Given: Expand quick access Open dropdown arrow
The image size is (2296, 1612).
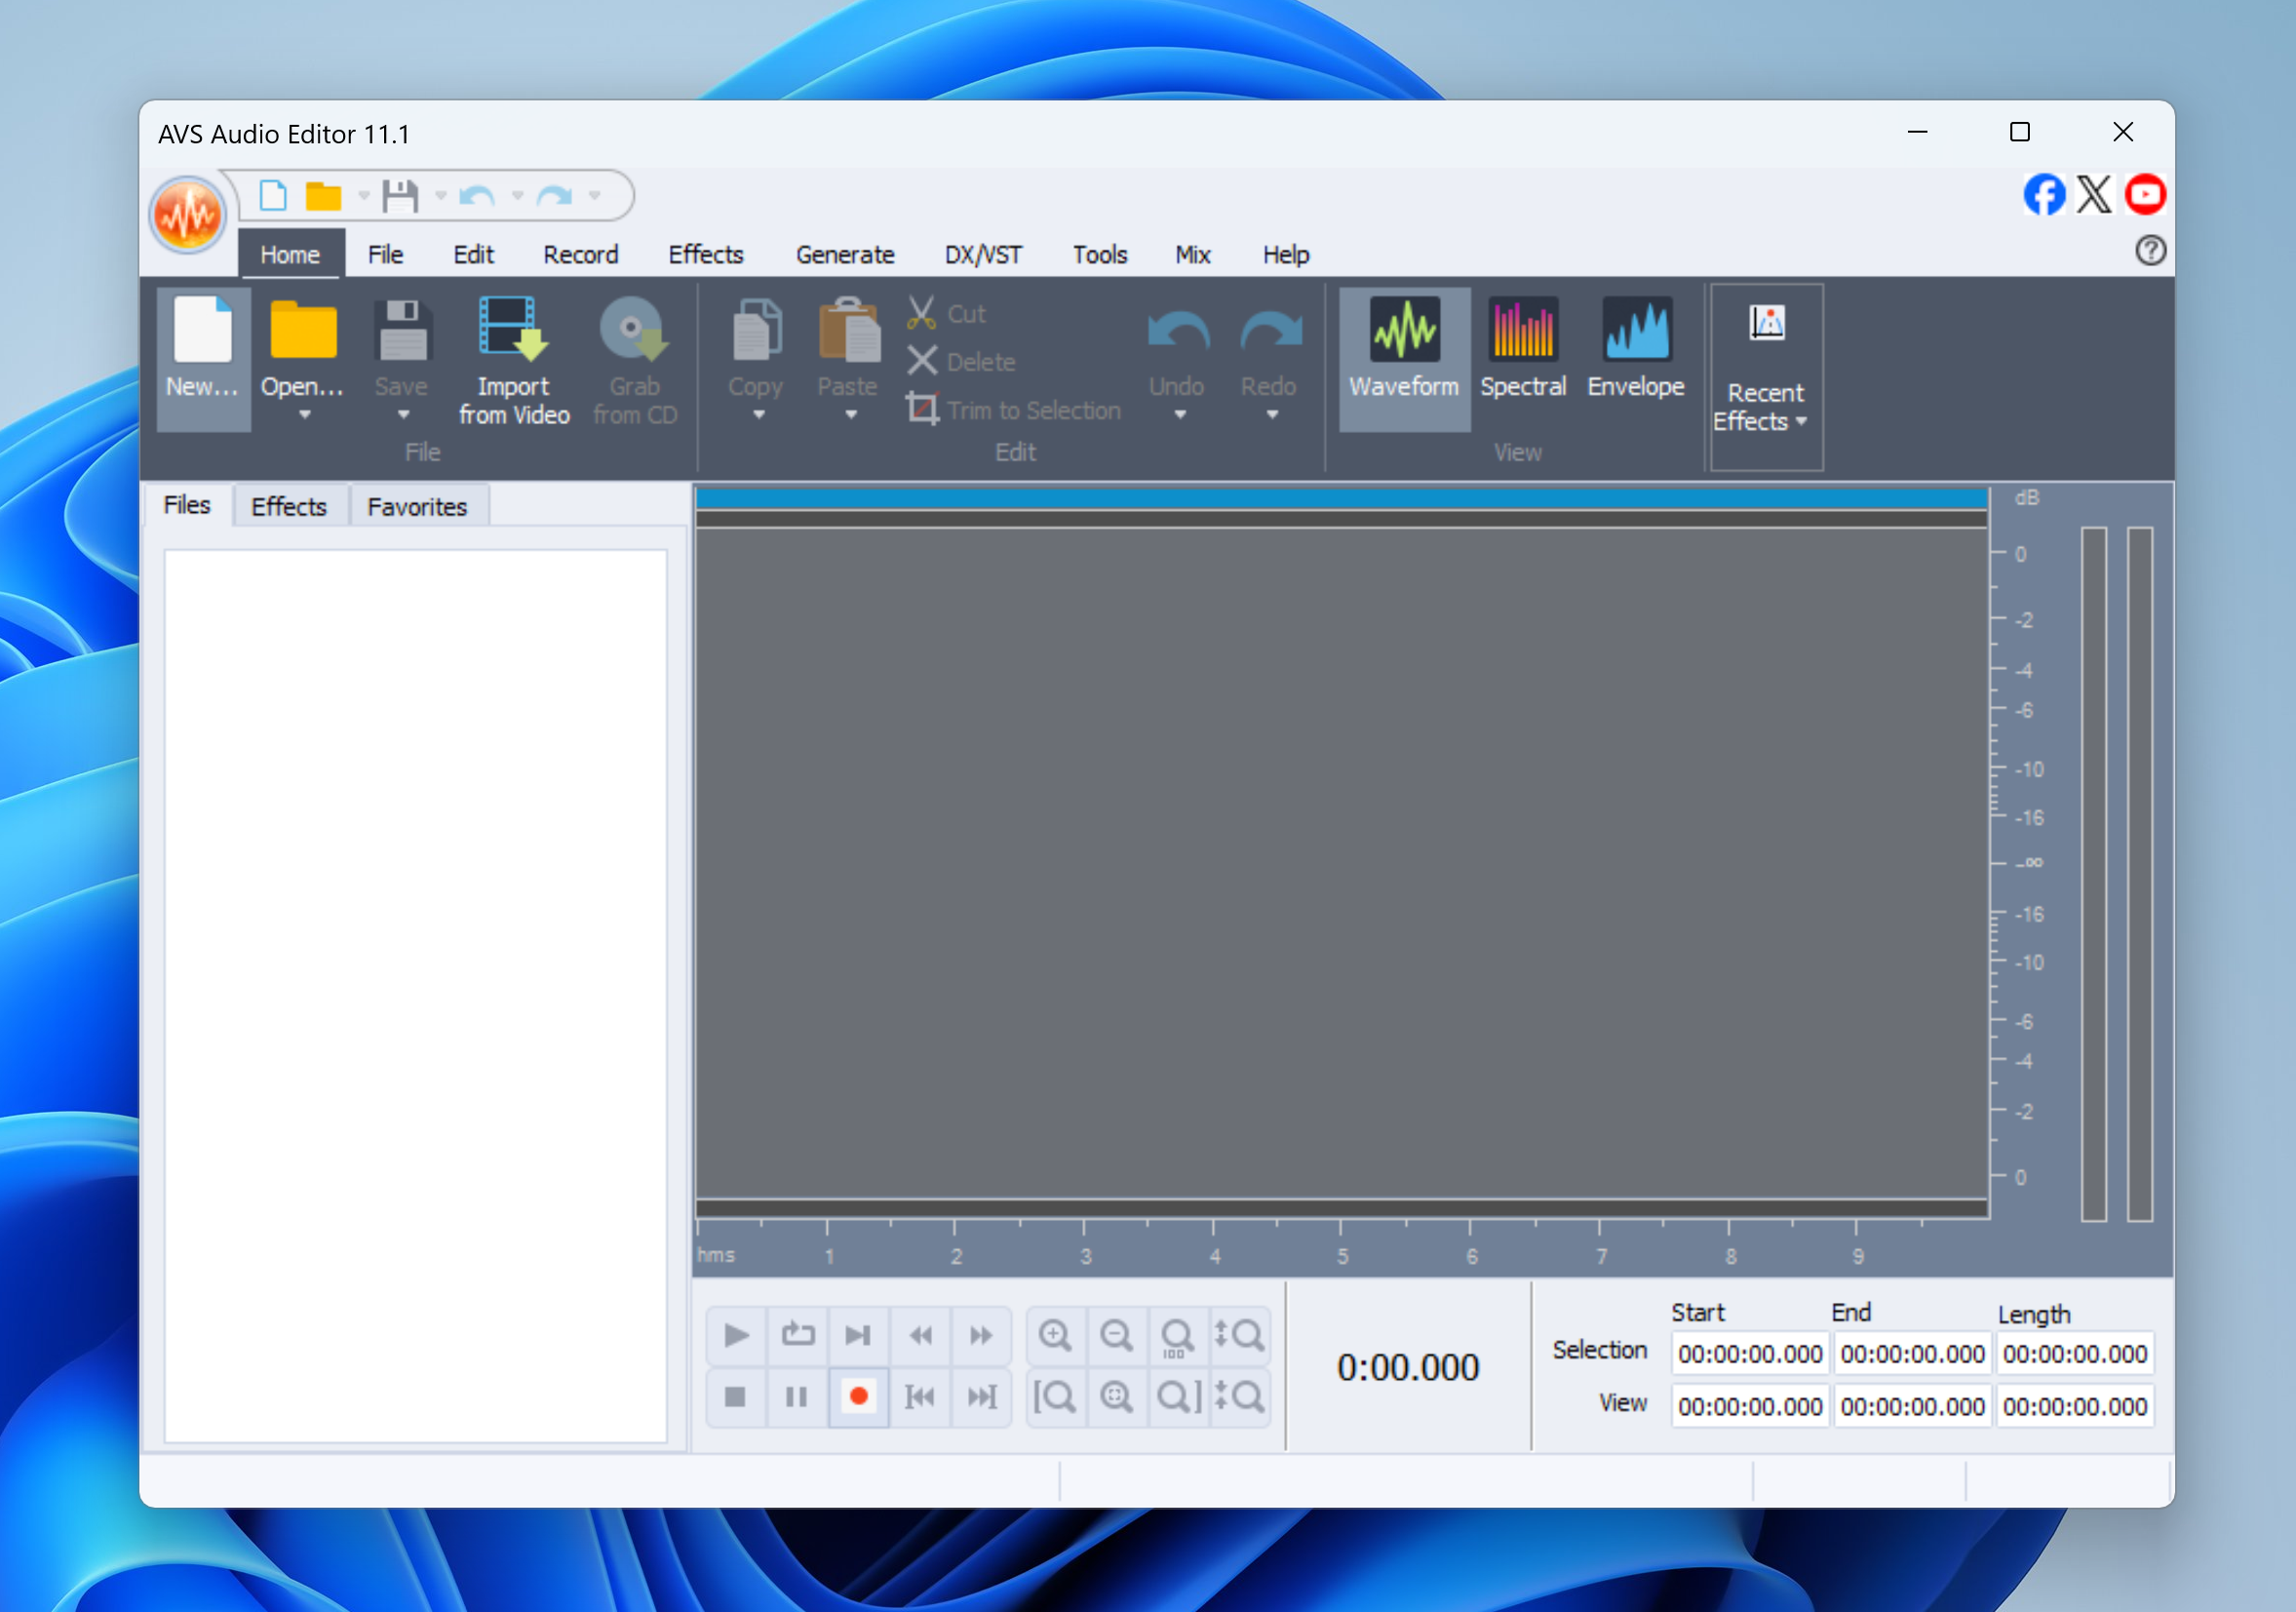Looking at the screenshot, I should click(x=364, y=195).
